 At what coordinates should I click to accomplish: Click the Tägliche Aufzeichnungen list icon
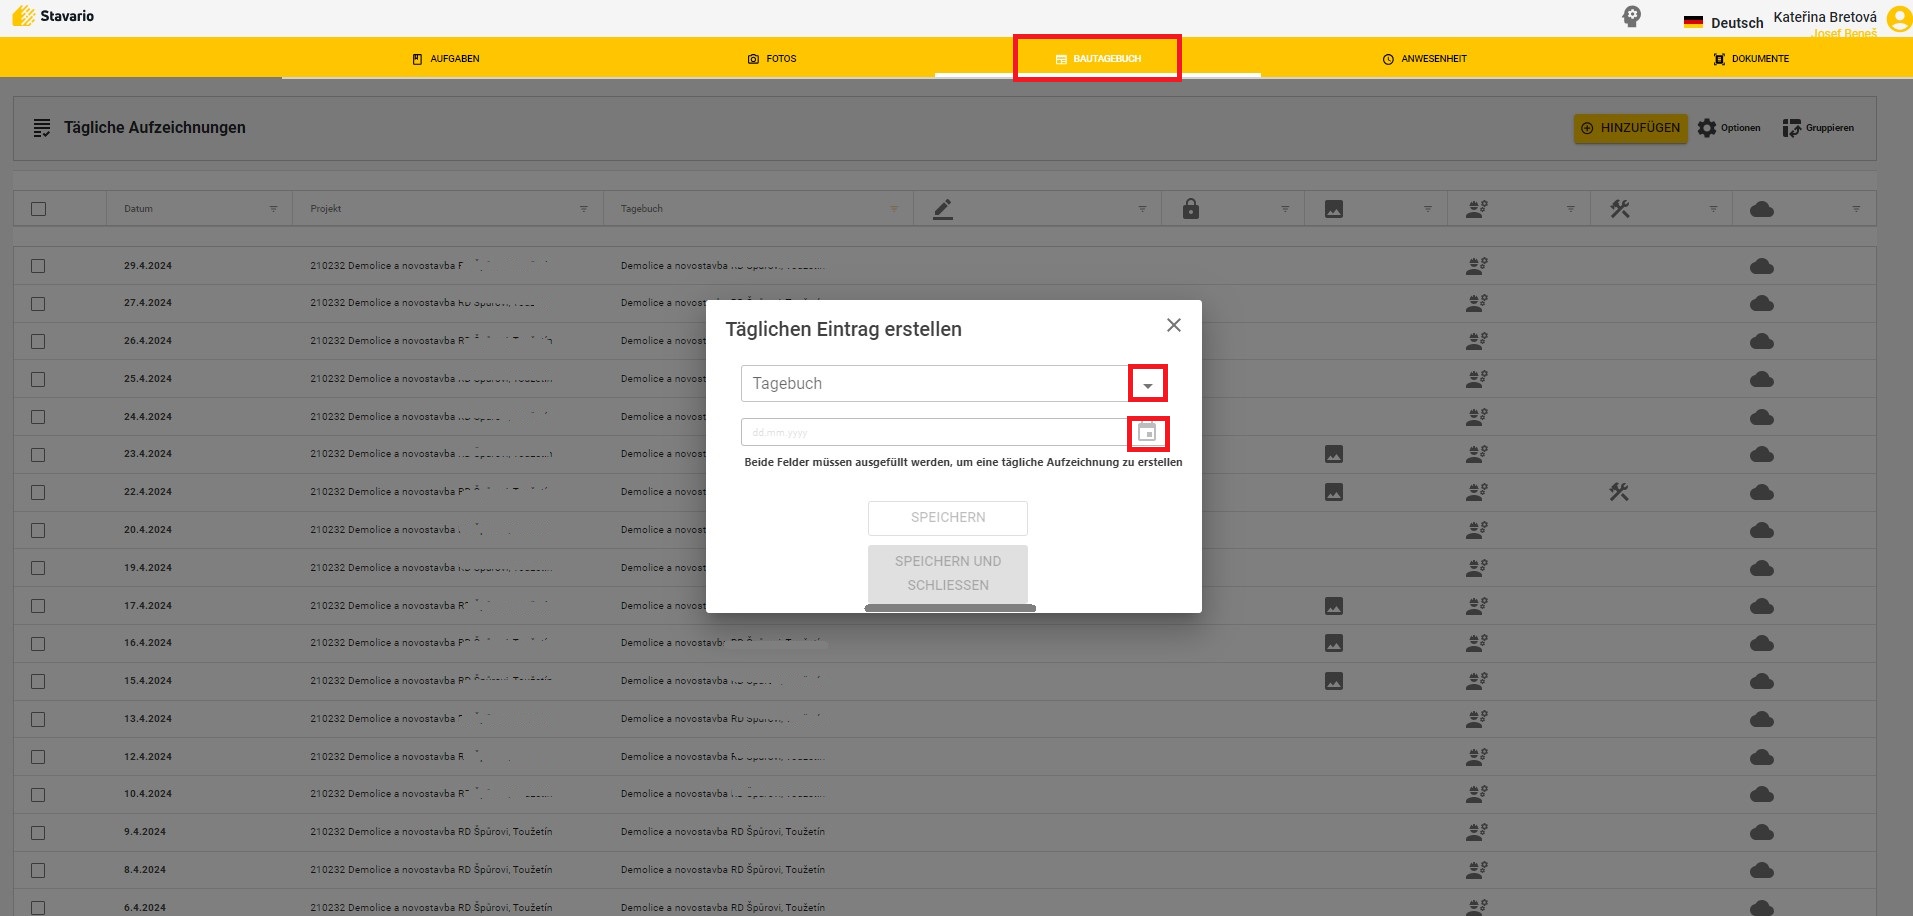pyautogui.click(x=42, y=128)
